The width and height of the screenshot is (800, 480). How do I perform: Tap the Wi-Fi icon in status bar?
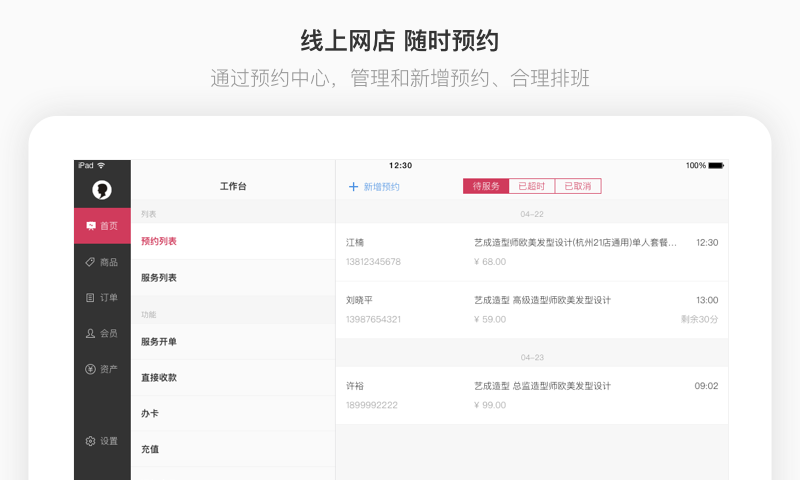pyautogui.click(x=101, y=165)
